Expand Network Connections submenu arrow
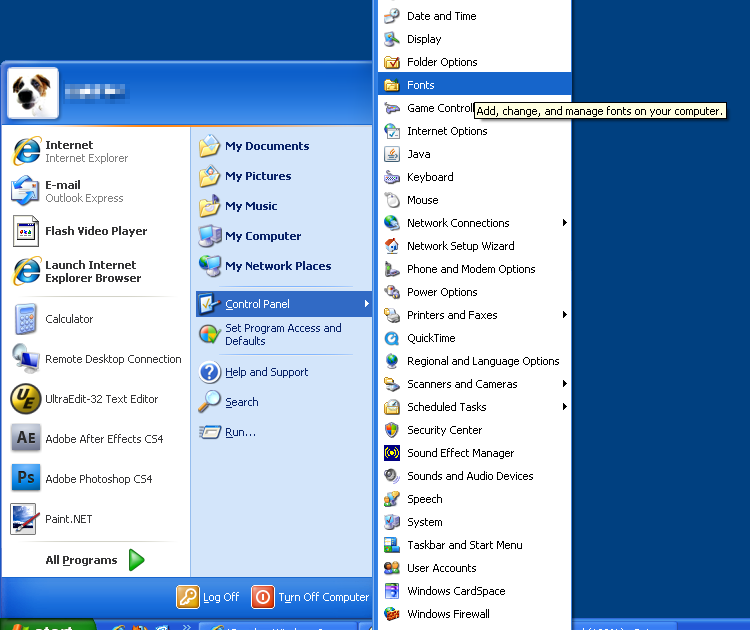 click(x=564, y=222)
